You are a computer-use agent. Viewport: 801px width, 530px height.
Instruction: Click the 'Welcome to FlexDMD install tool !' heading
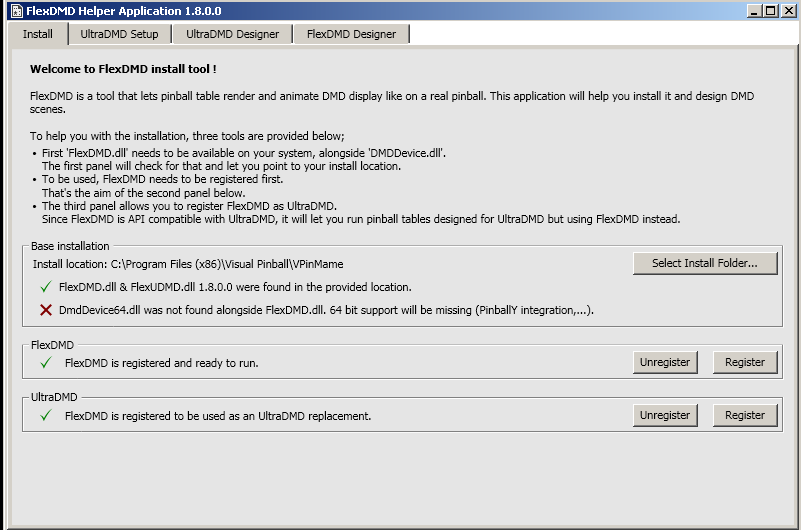[x=123, y=69]
